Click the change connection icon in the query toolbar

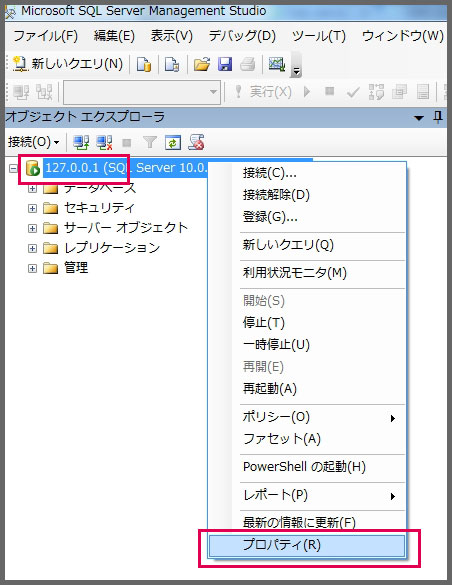click(44, 92)
